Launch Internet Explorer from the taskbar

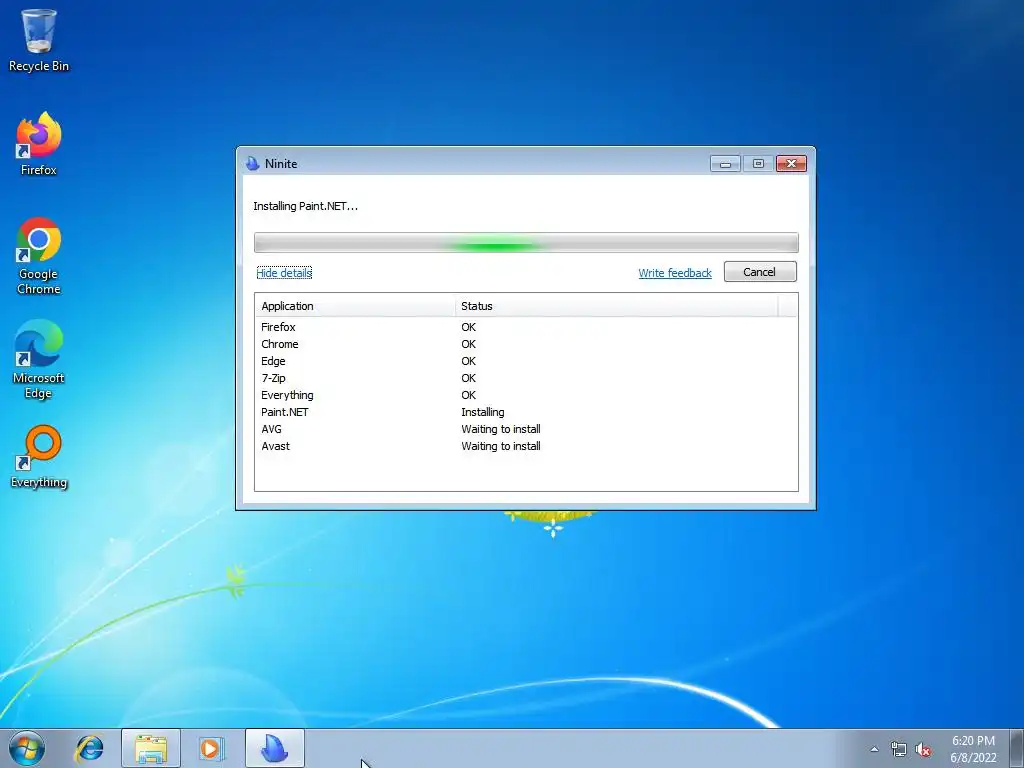pos(89,748)
